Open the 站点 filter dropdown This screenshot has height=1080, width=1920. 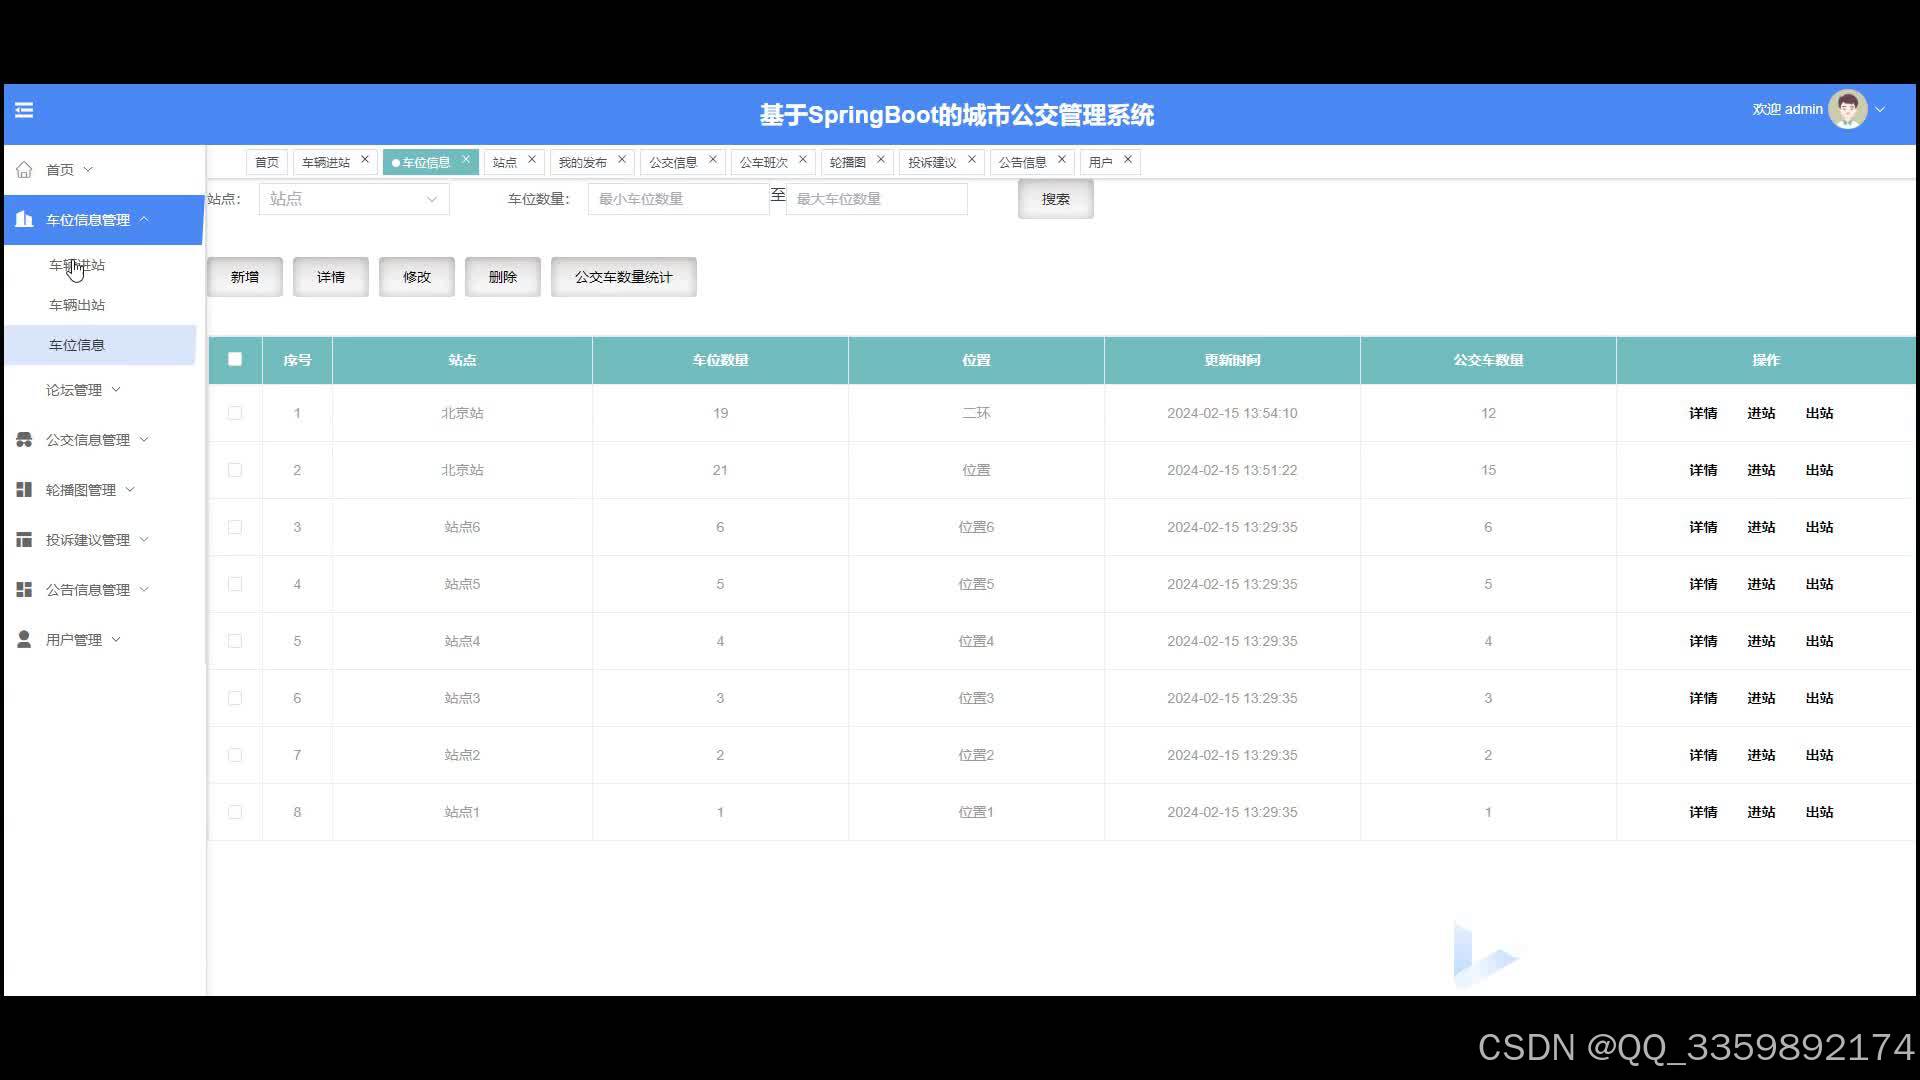354,199
